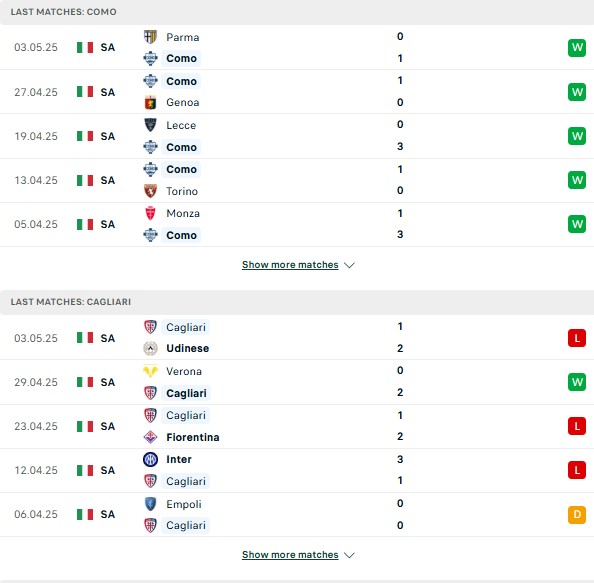Click the Lecce club crest icon
The image size is (594, 583).
[x=150, y=125]
